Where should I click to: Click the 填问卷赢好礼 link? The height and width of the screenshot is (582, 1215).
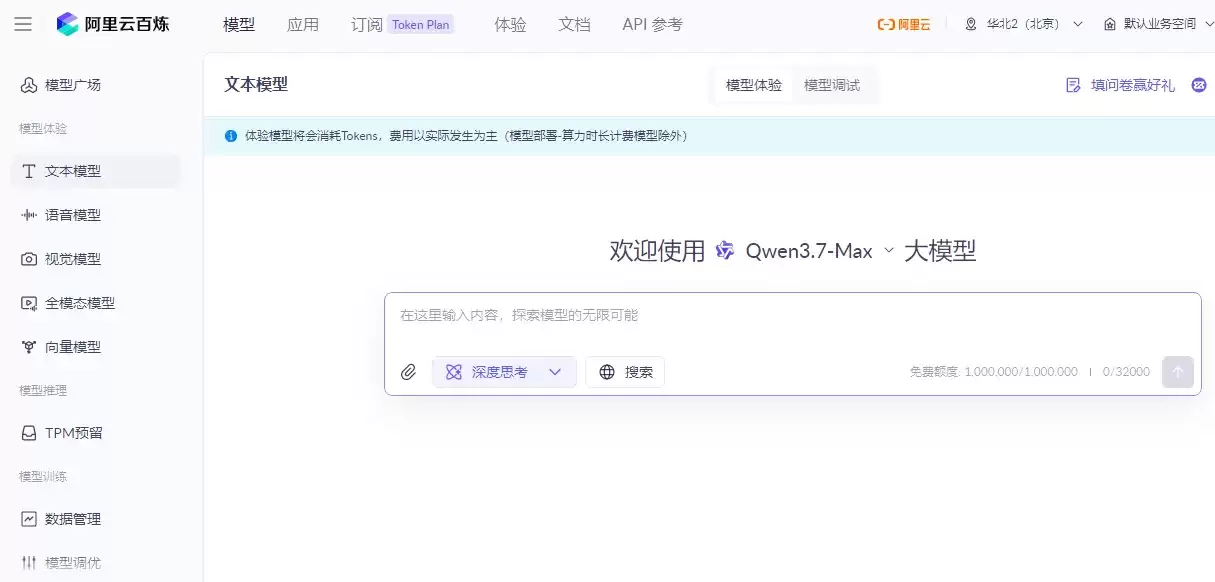click(1121, 85)
